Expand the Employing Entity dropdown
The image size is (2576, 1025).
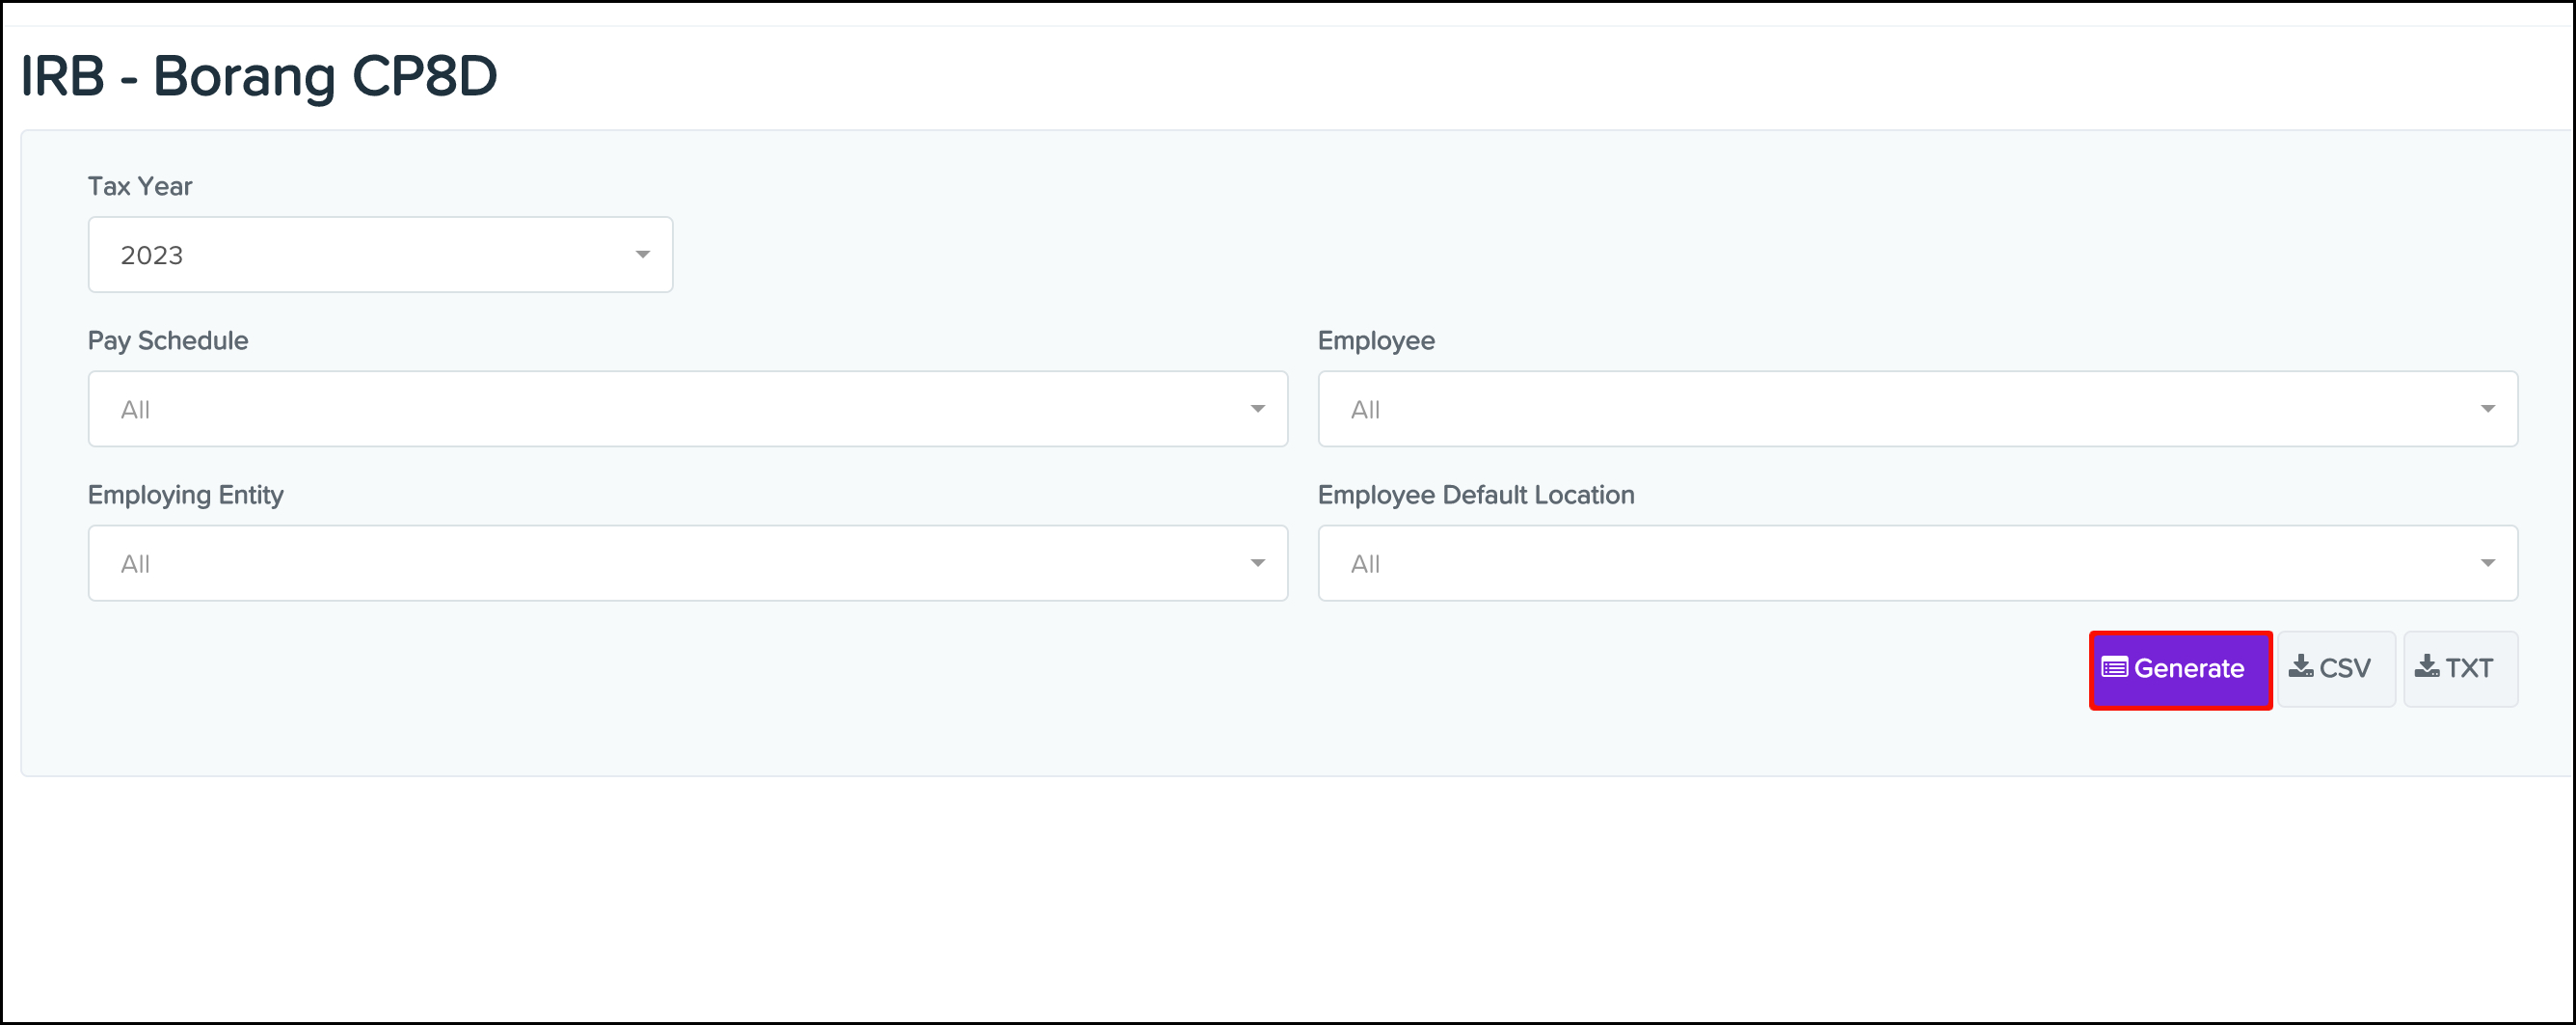pos(688,562)
